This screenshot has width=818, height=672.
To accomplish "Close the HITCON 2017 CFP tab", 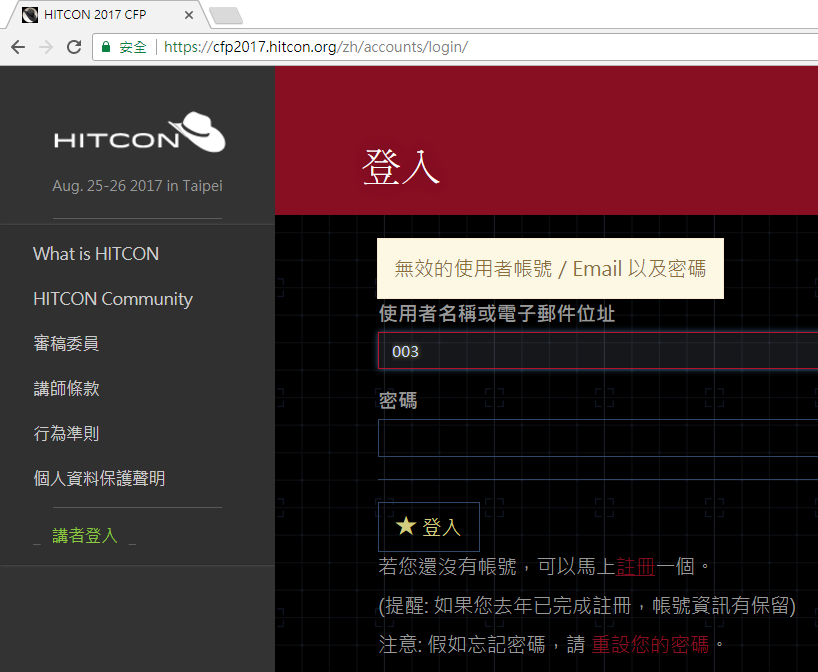I will tap(189, 15).
